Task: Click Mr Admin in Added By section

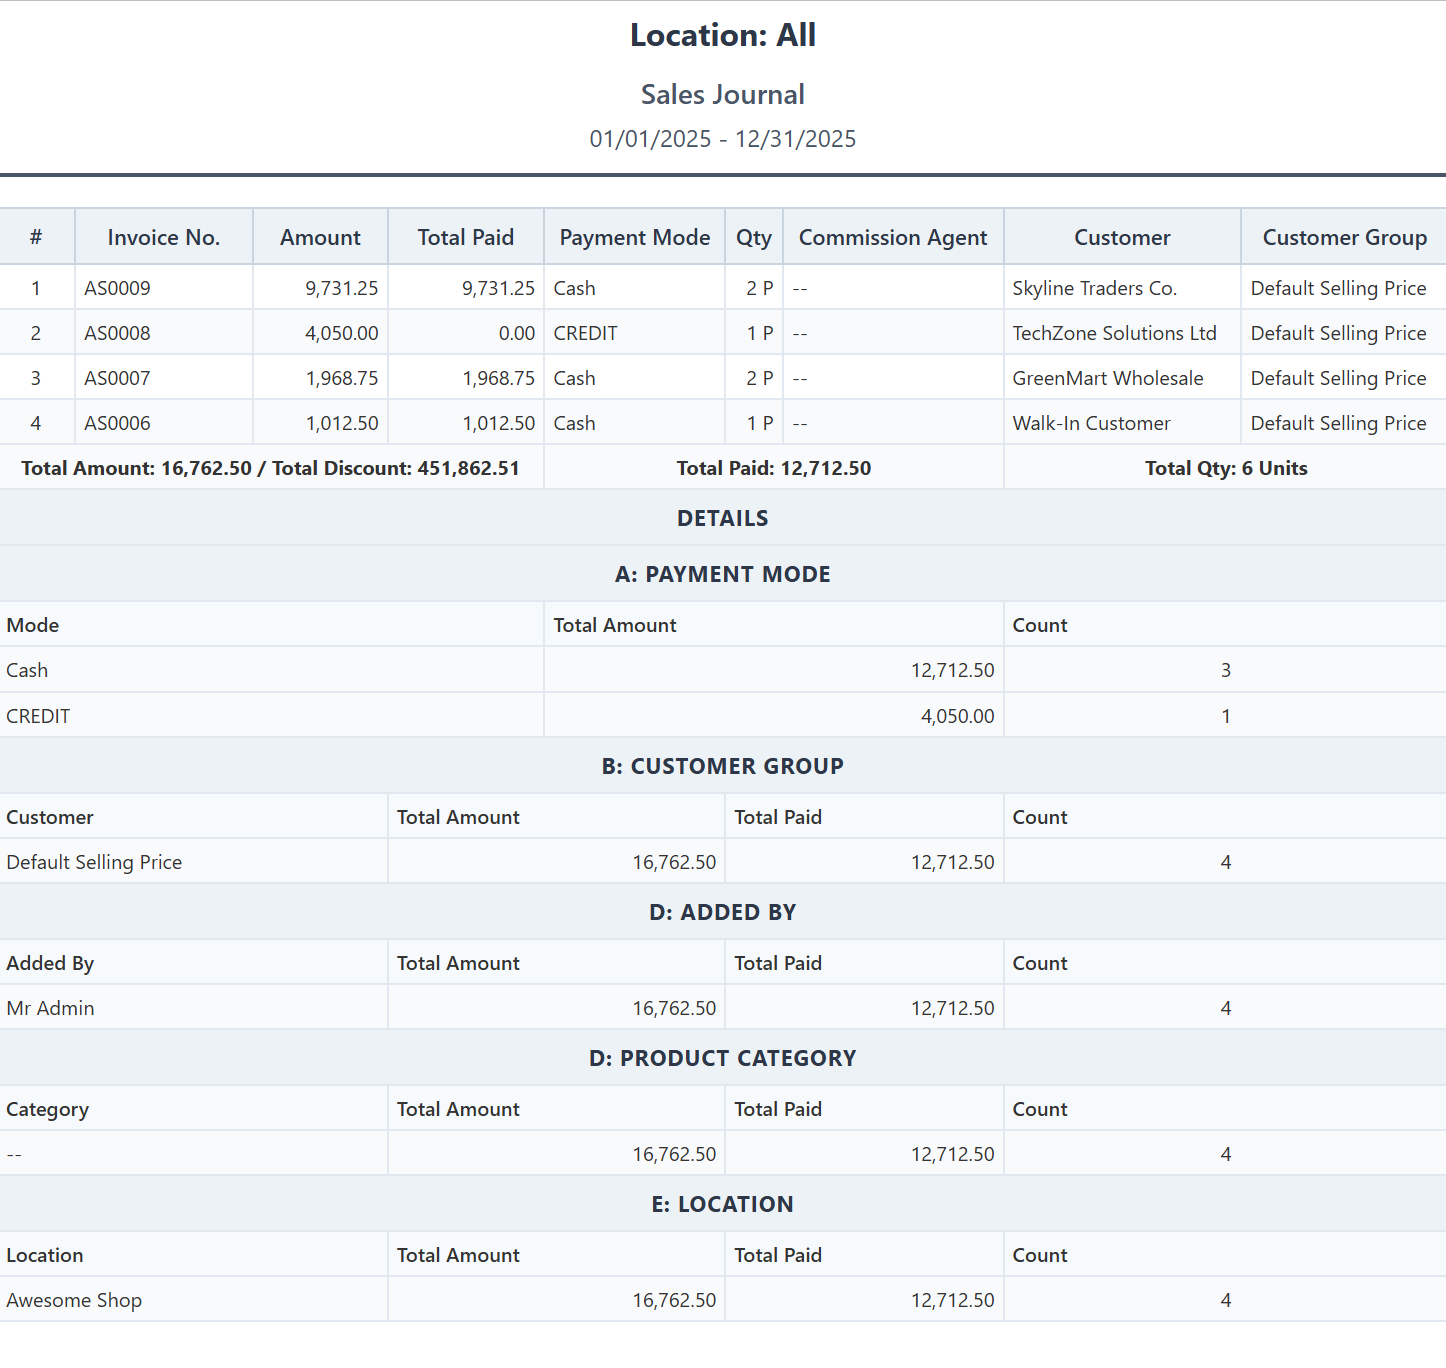Action: pyautogui.click(x=50, y=1008)
